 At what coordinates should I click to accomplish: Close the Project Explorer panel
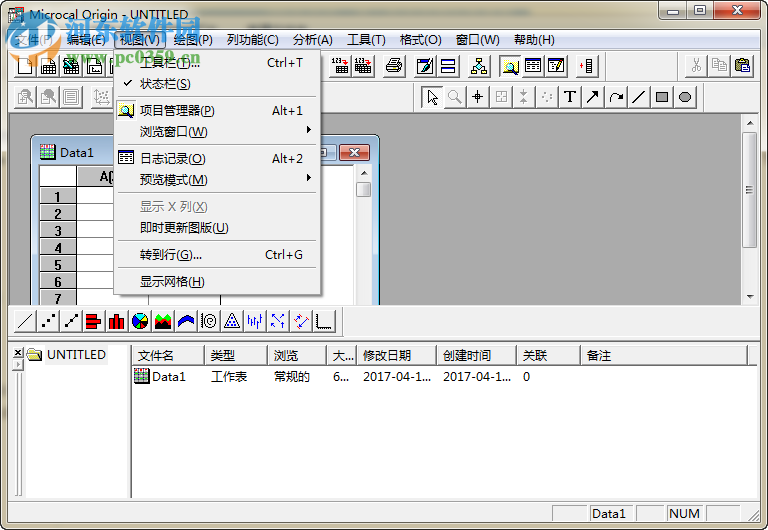tap(18, 352)
